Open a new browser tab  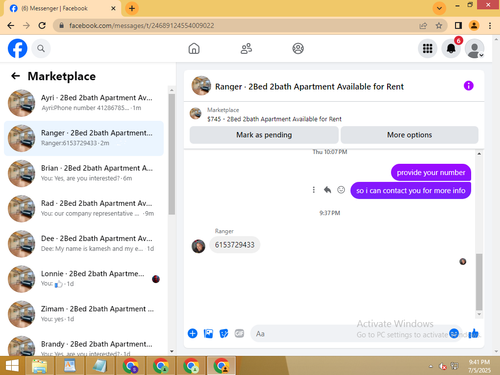point(132,8)
